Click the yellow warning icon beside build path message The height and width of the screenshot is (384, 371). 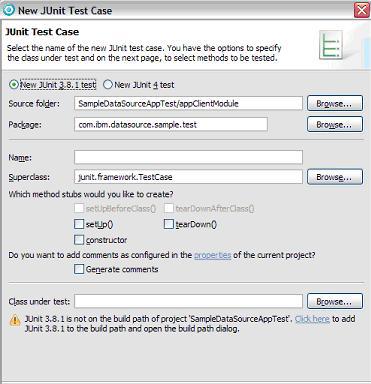tap(15, 320)
